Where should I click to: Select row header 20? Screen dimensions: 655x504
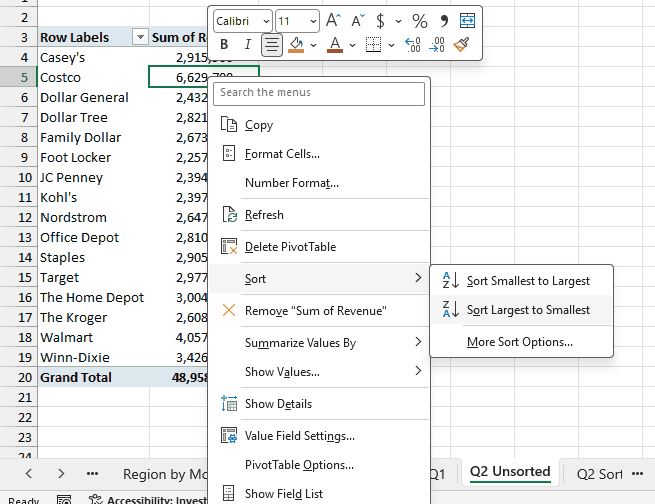(18, 377)
